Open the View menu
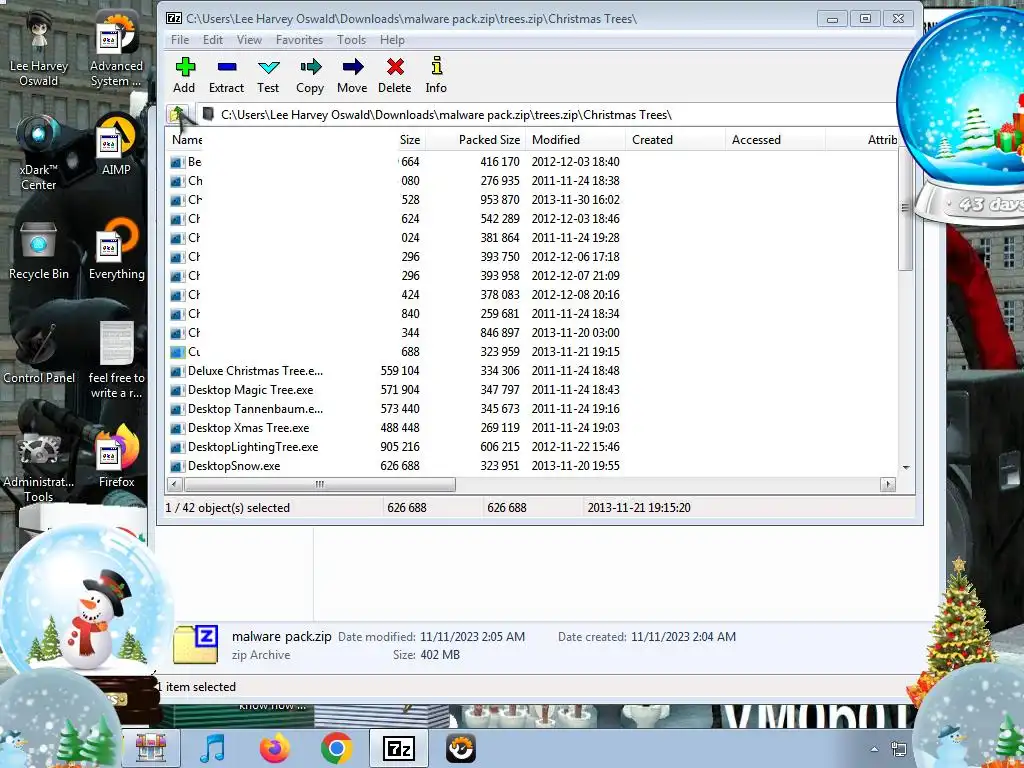The width and height of the screenshot is (1024, 768). tap(249, 40)
